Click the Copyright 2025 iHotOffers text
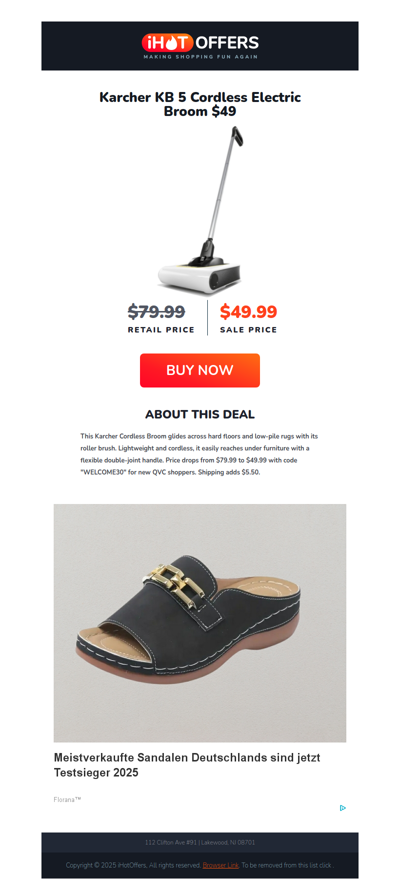The image size is (400, 879). (x=133, y=865)
